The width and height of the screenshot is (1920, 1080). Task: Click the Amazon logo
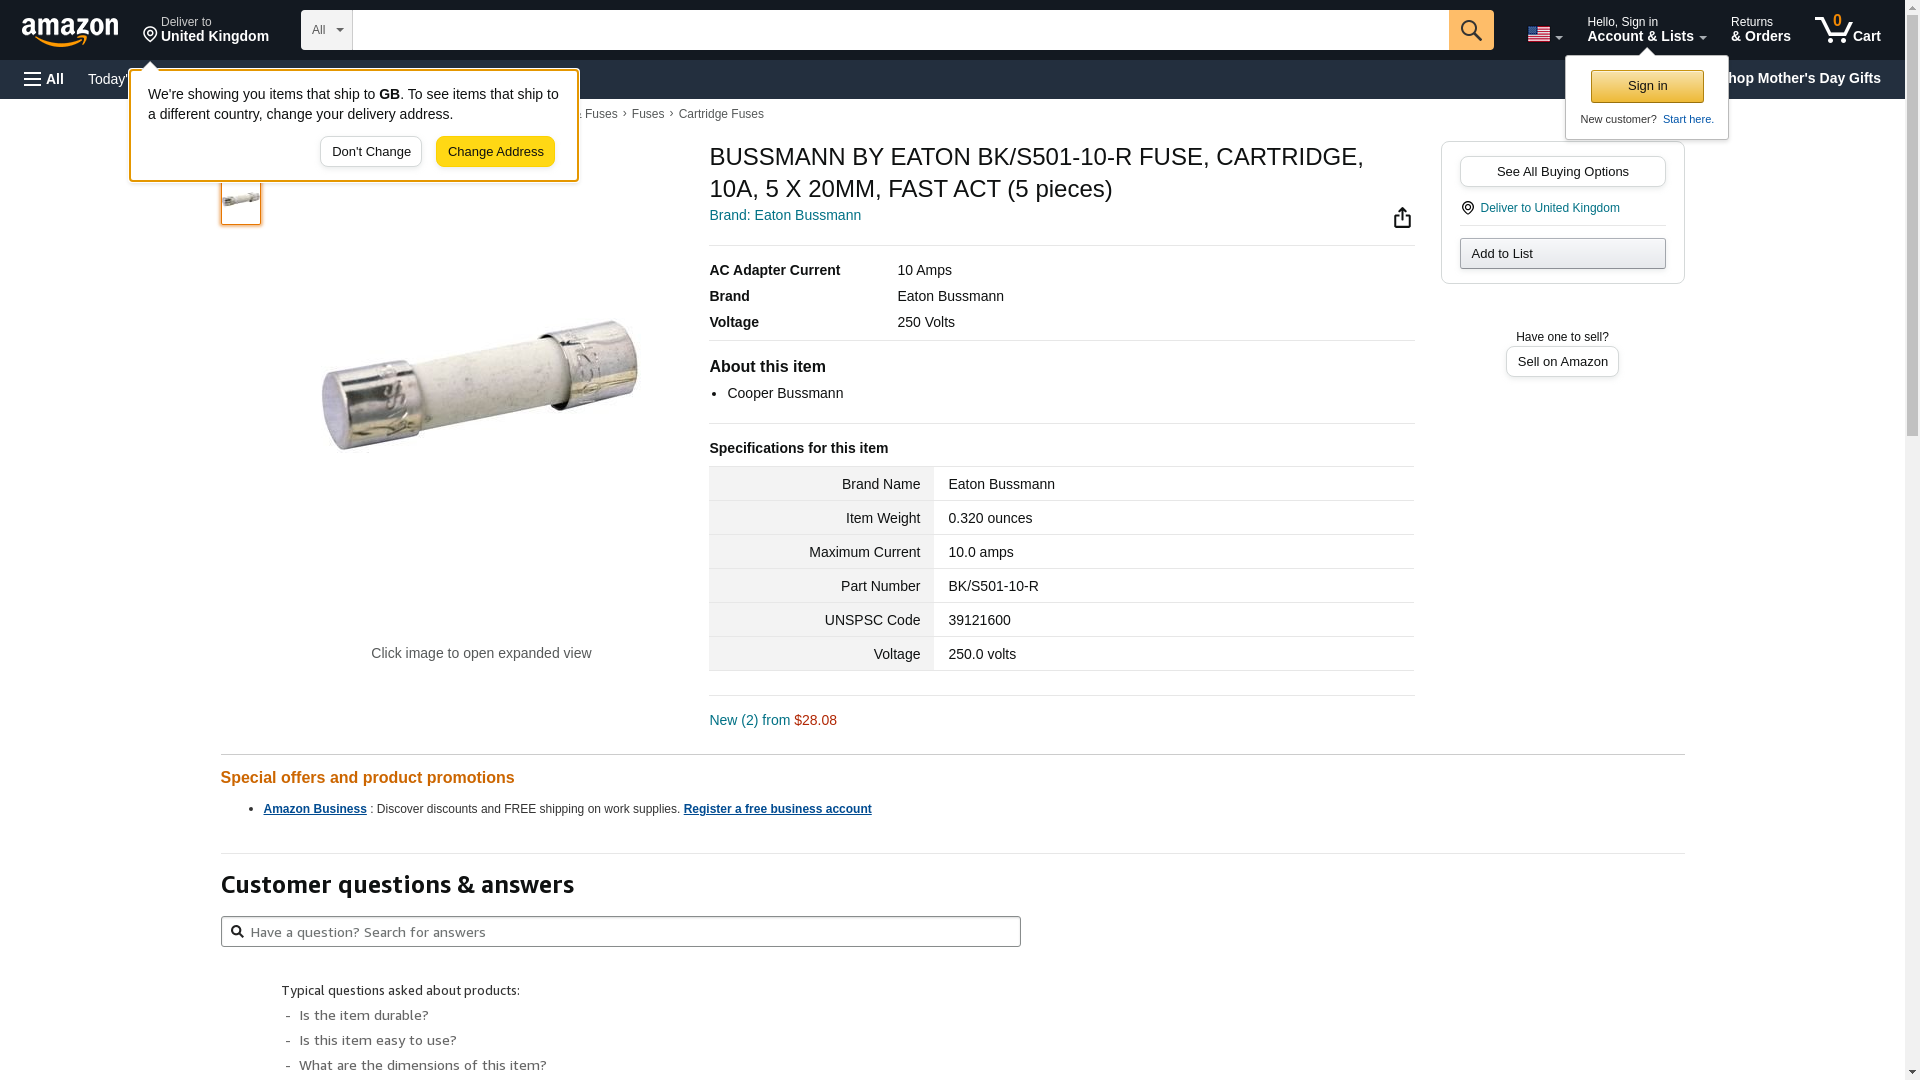[70, 31]
